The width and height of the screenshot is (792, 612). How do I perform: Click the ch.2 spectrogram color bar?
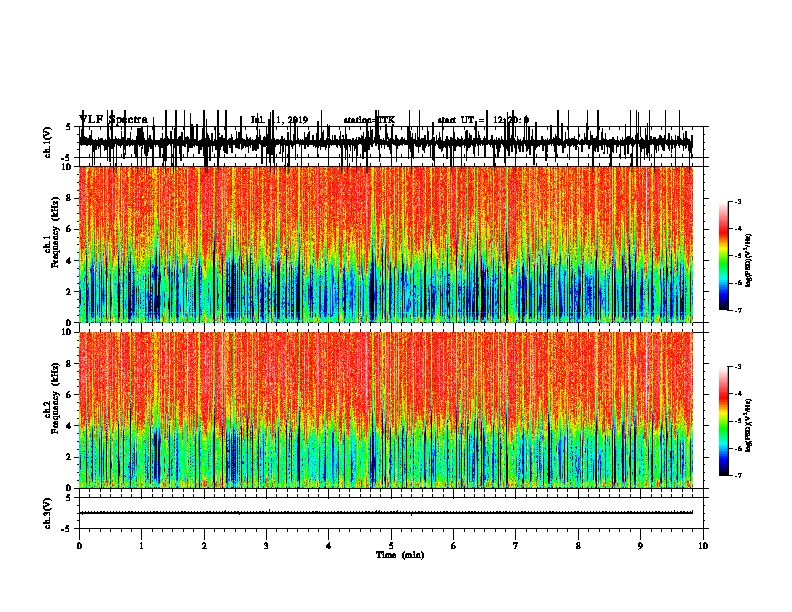(x=723, y=421)
